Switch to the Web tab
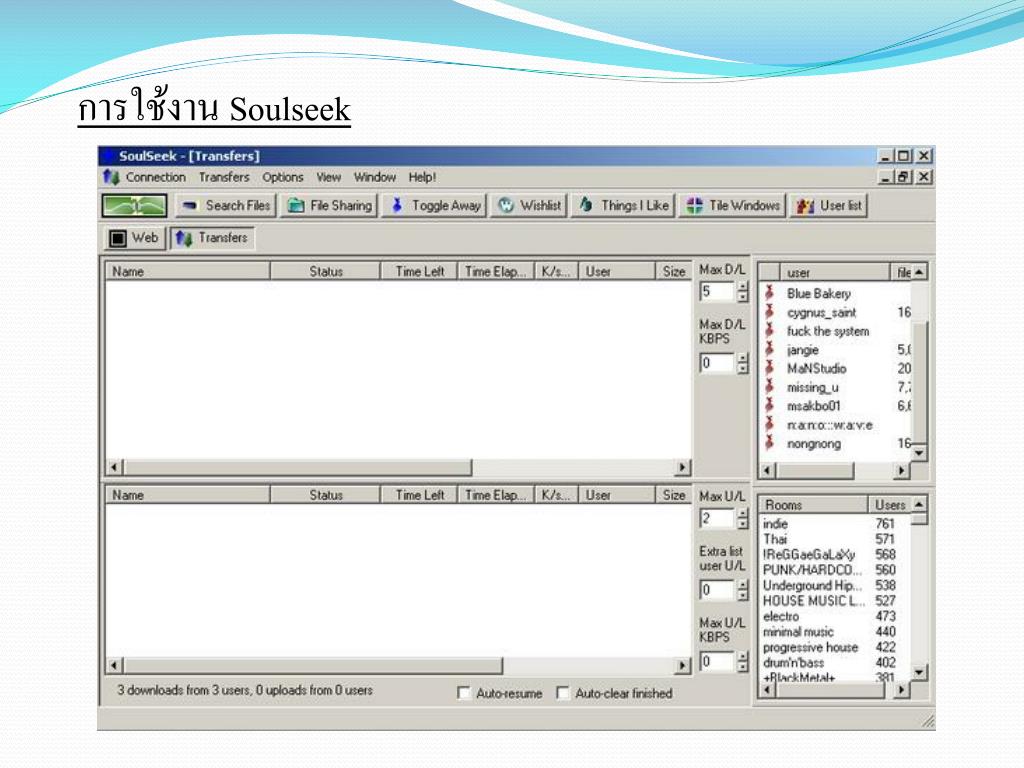The height and width of the screenshot is (768, 1024). click(x=134, y=238)
